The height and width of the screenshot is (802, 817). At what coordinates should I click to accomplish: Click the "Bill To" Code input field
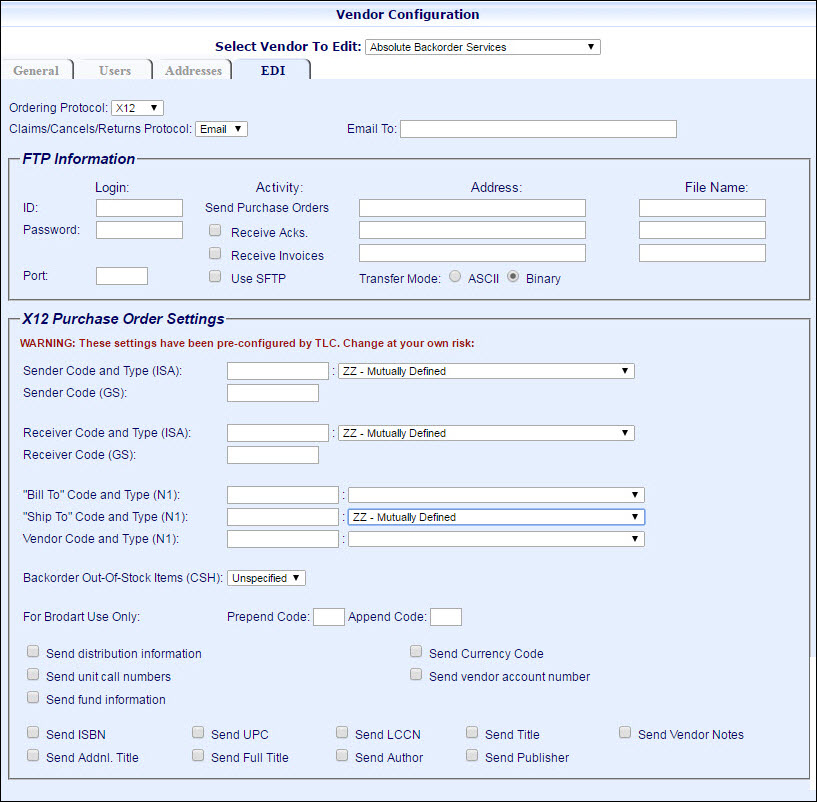tap(283, 495)
